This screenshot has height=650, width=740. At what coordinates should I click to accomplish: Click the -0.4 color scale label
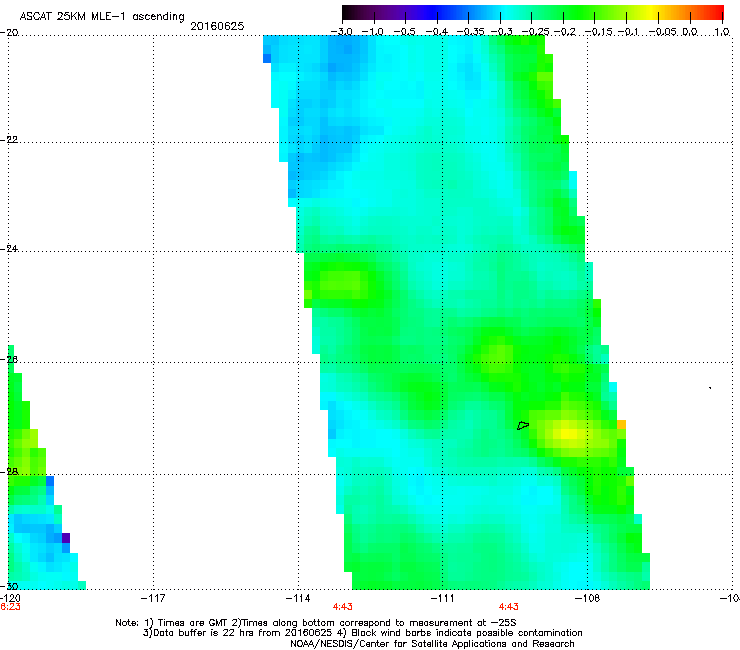[x=437, y=32]
